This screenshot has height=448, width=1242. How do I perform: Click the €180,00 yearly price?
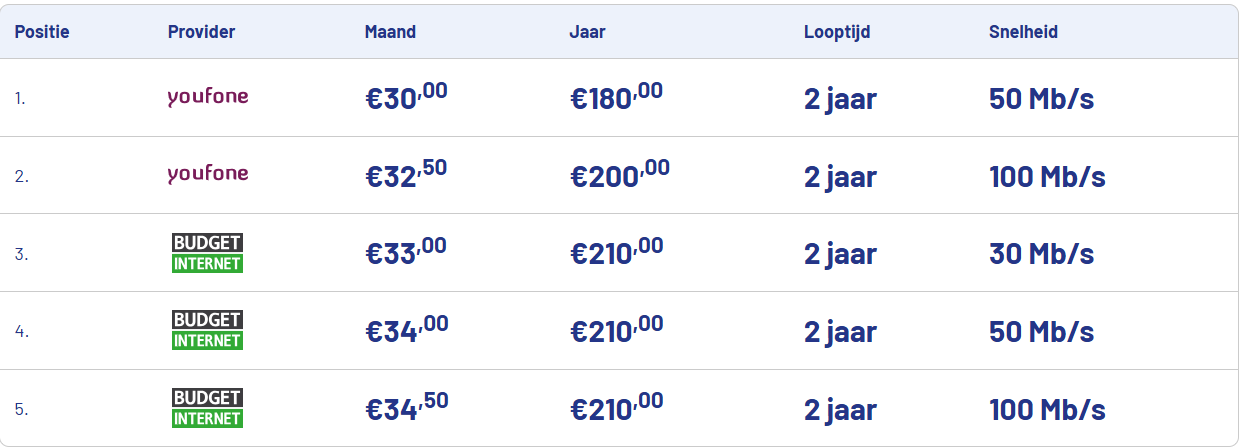click(x=616, y=97)
